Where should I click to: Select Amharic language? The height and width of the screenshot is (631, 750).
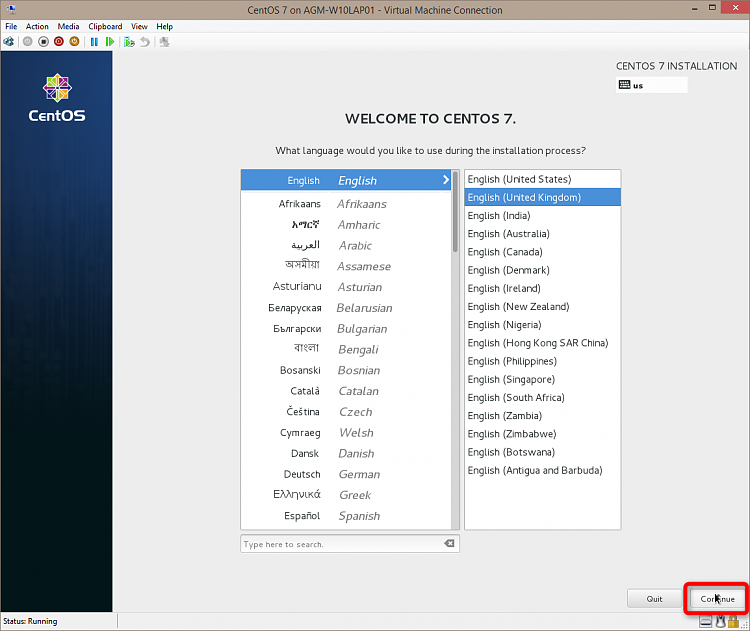pos(346,225)
